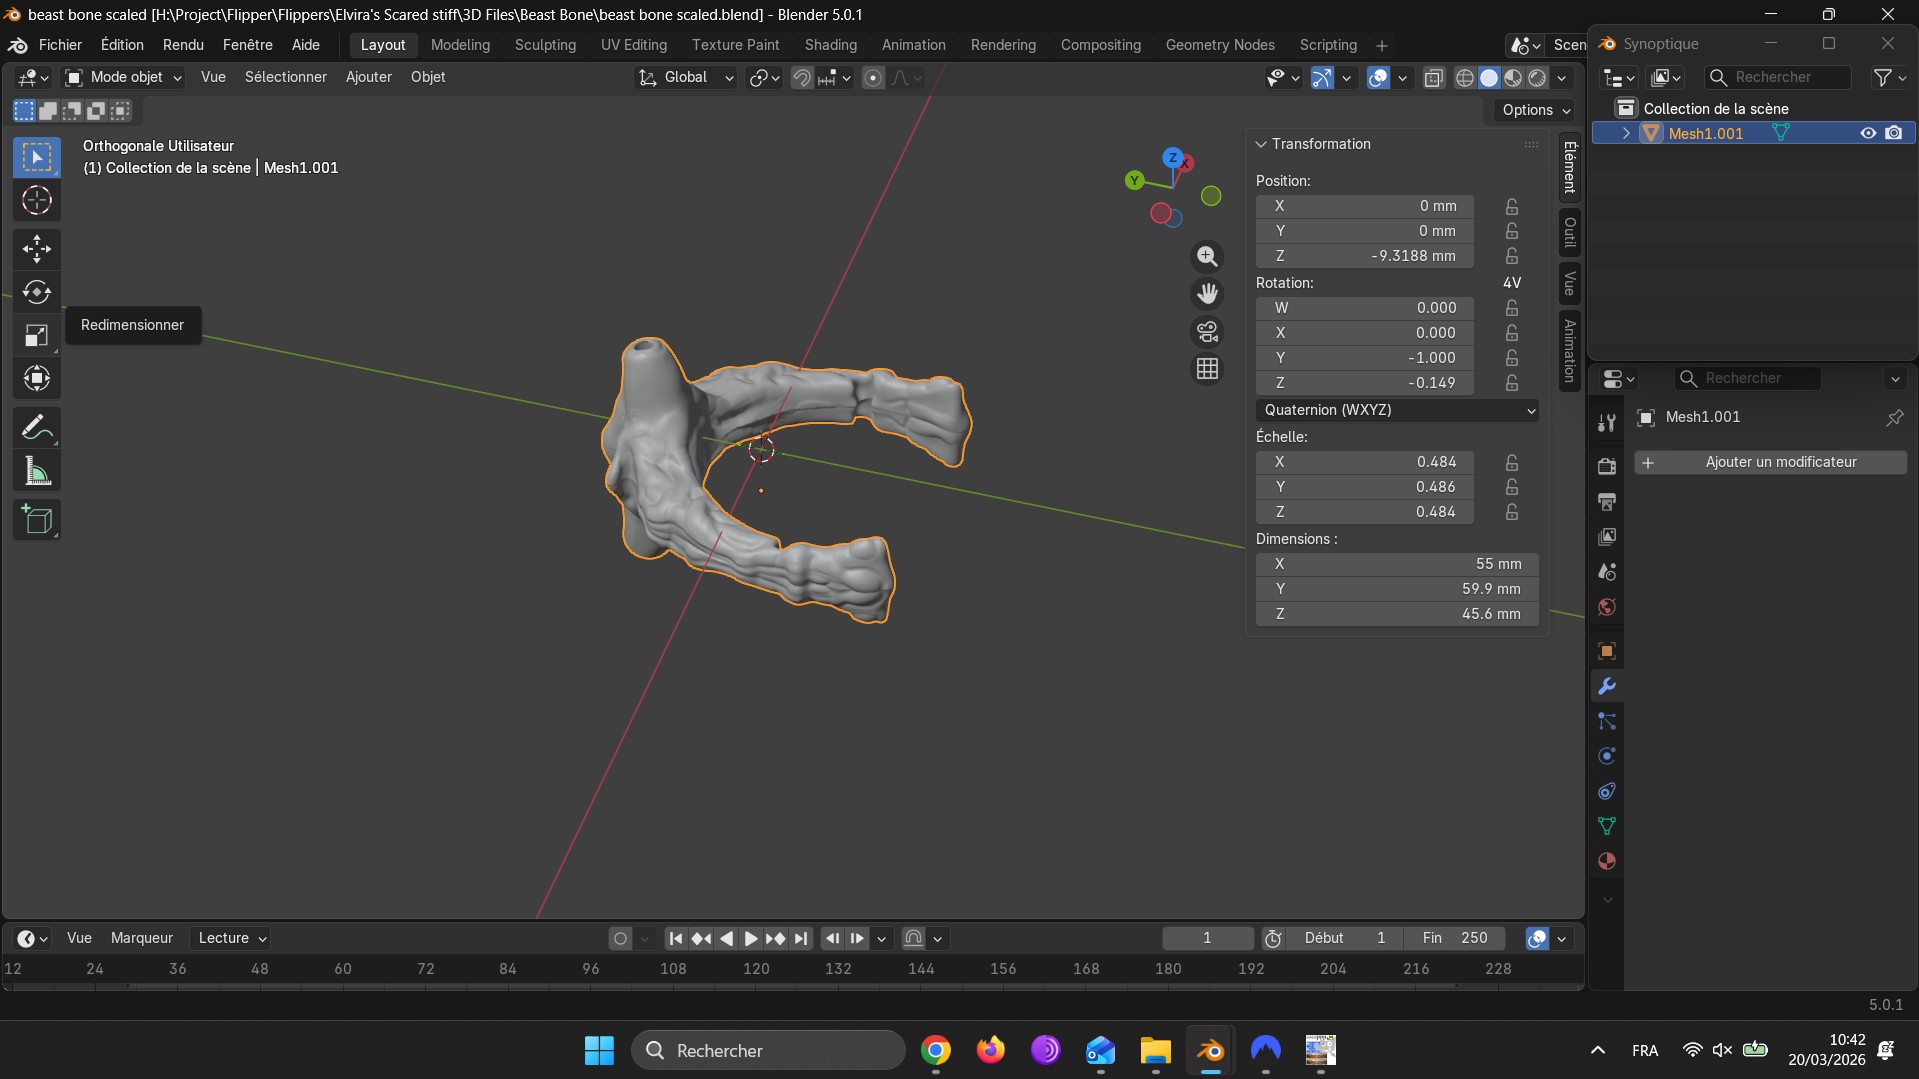1919x1079 pixels.
Task: Click the Add Cube tool icon
Action: 37,520
